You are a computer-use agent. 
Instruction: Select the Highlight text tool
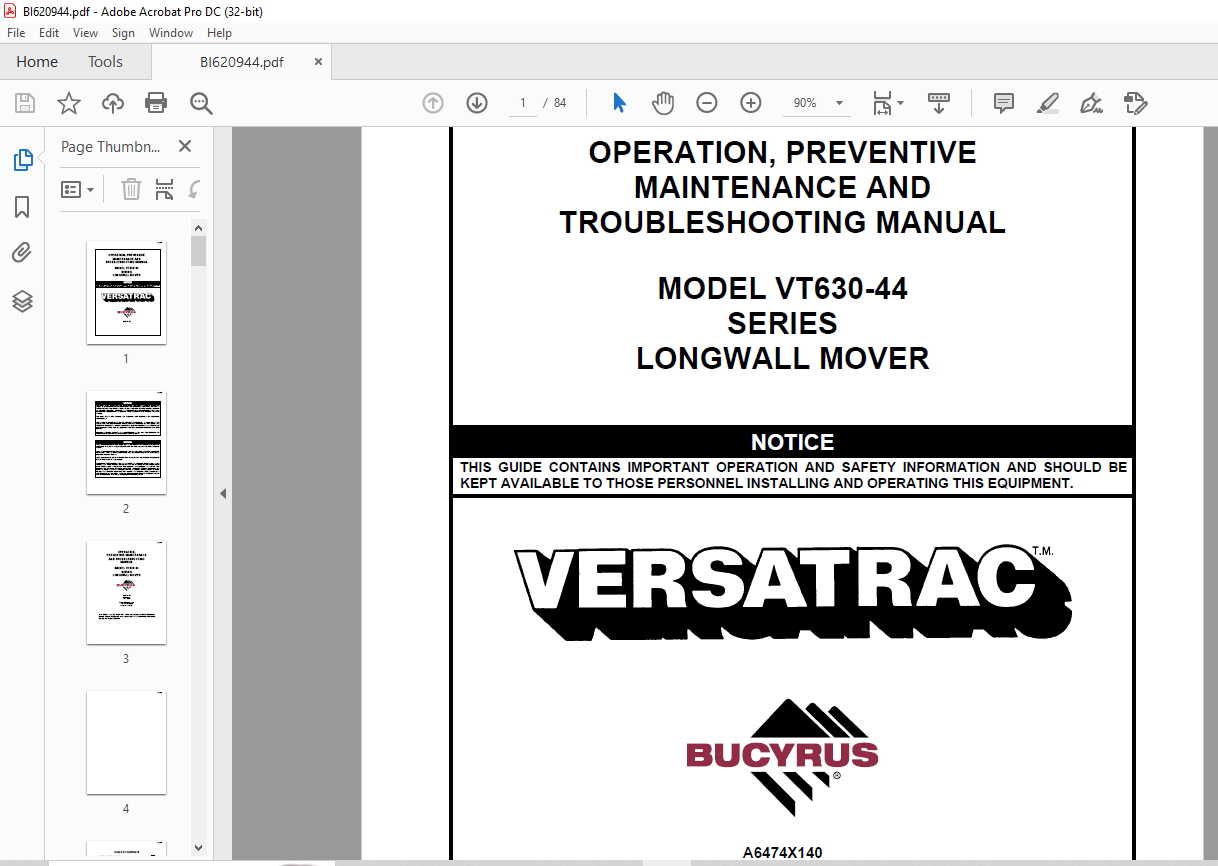[1047, 103]
